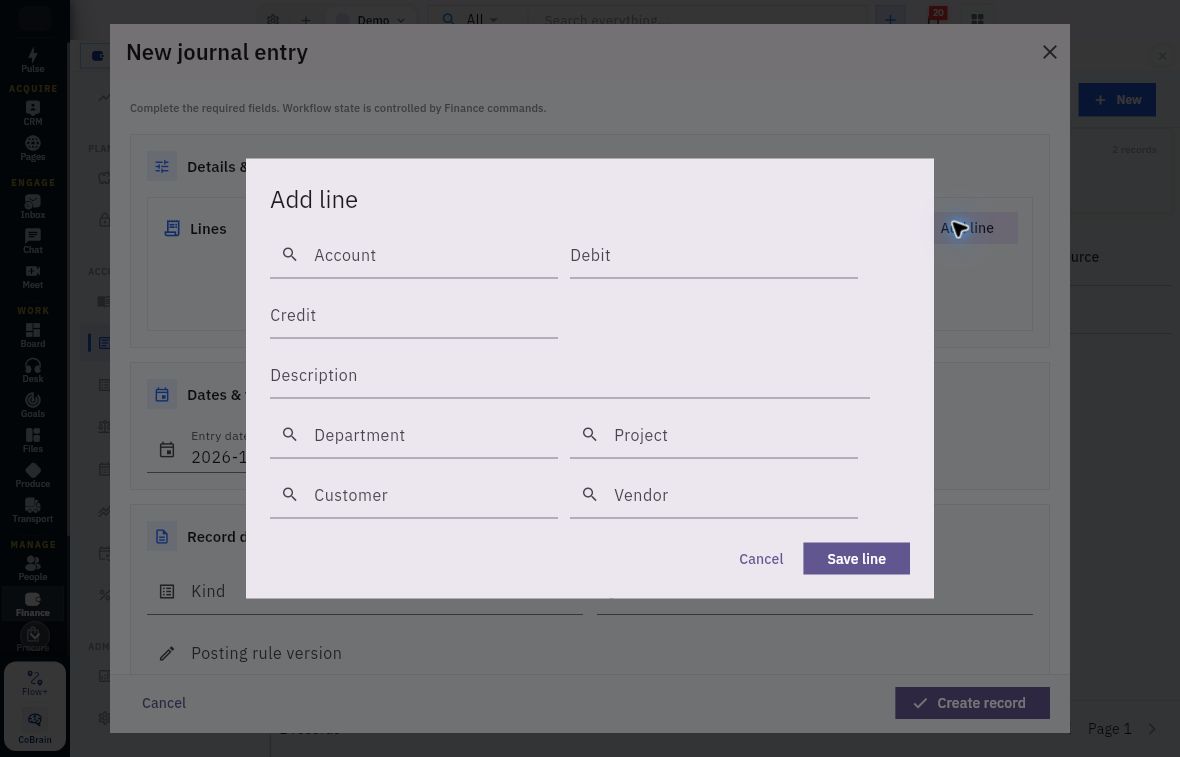Click the Entry date calendar icon
The image size is (1180, 757).
tap(167, 450)
